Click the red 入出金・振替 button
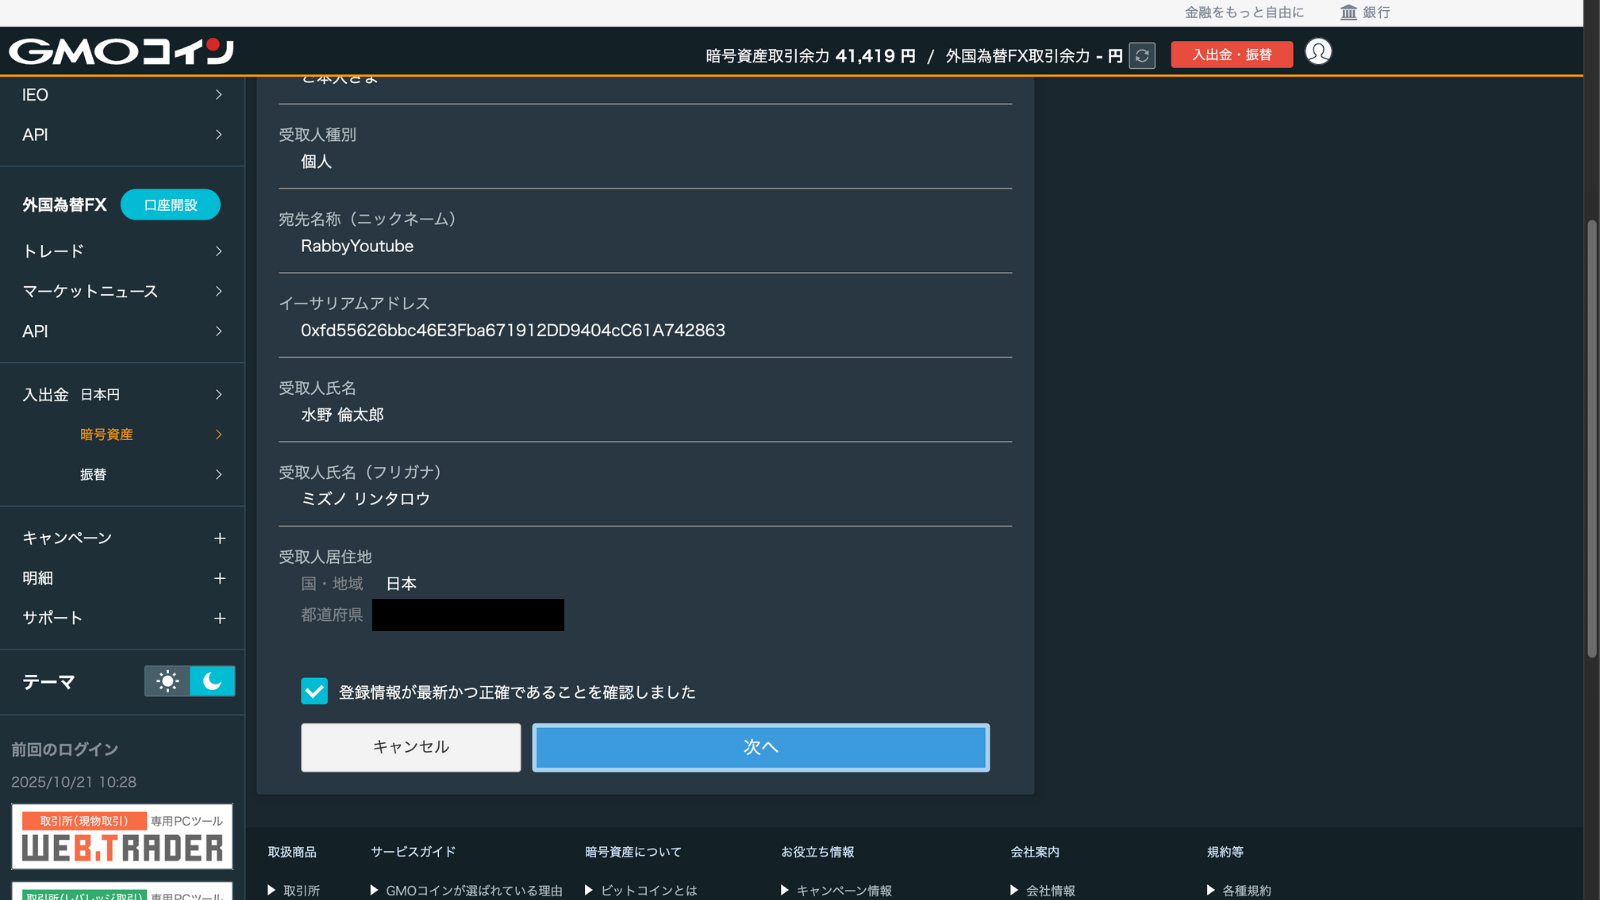The height and width of the screenshot is (900, 1600). [x=1231, y=55]
